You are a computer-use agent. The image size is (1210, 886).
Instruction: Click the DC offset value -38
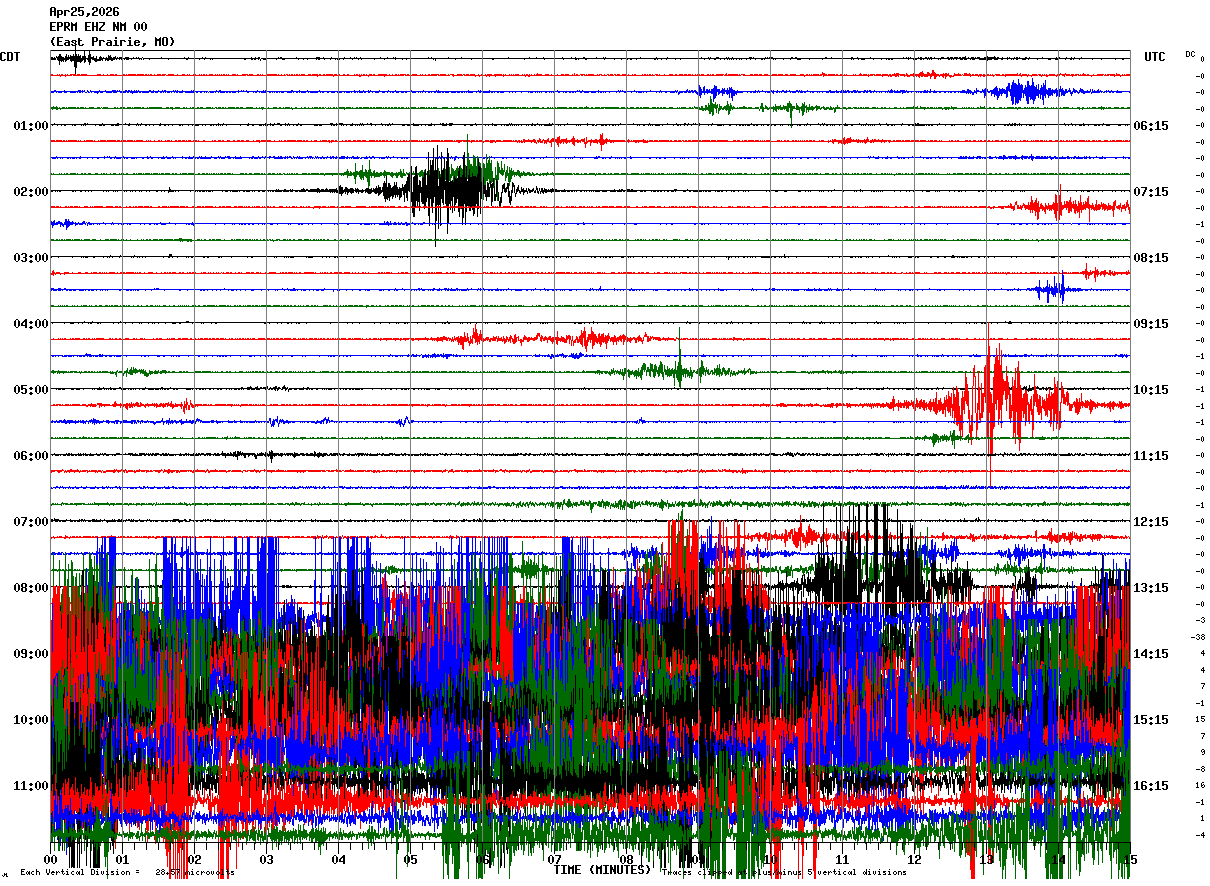(1197, 637)
